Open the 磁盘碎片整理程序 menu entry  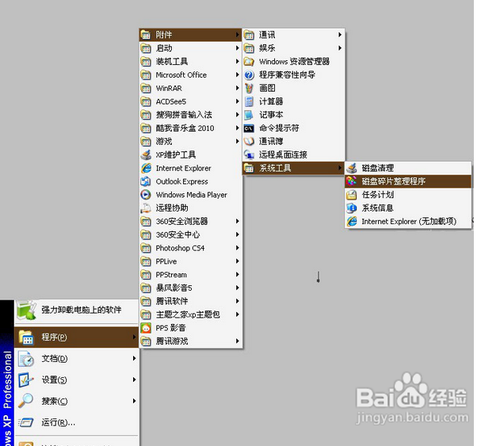408,181
